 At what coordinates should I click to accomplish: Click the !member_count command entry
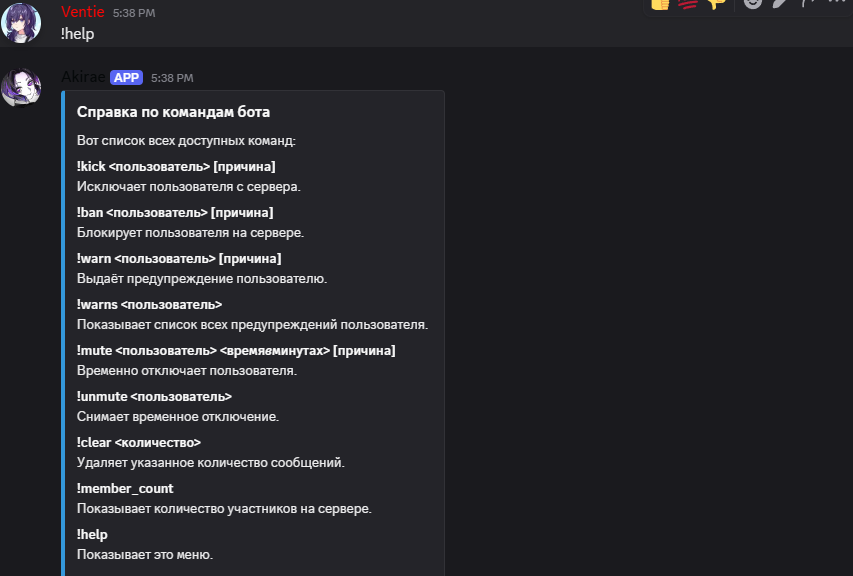[x=126, y=488]
